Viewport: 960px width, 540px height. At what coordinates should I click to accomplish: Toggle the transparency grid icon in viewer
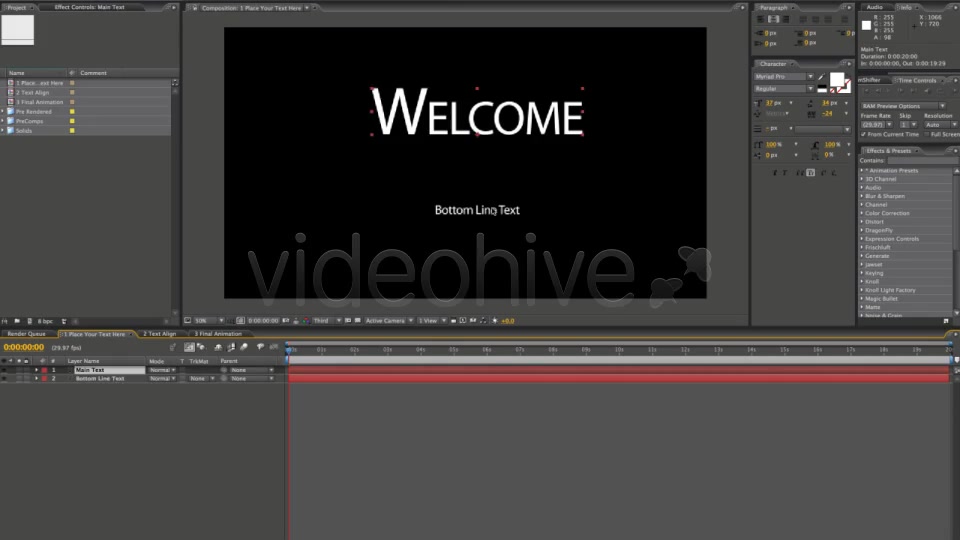click(x=357, y=320)
